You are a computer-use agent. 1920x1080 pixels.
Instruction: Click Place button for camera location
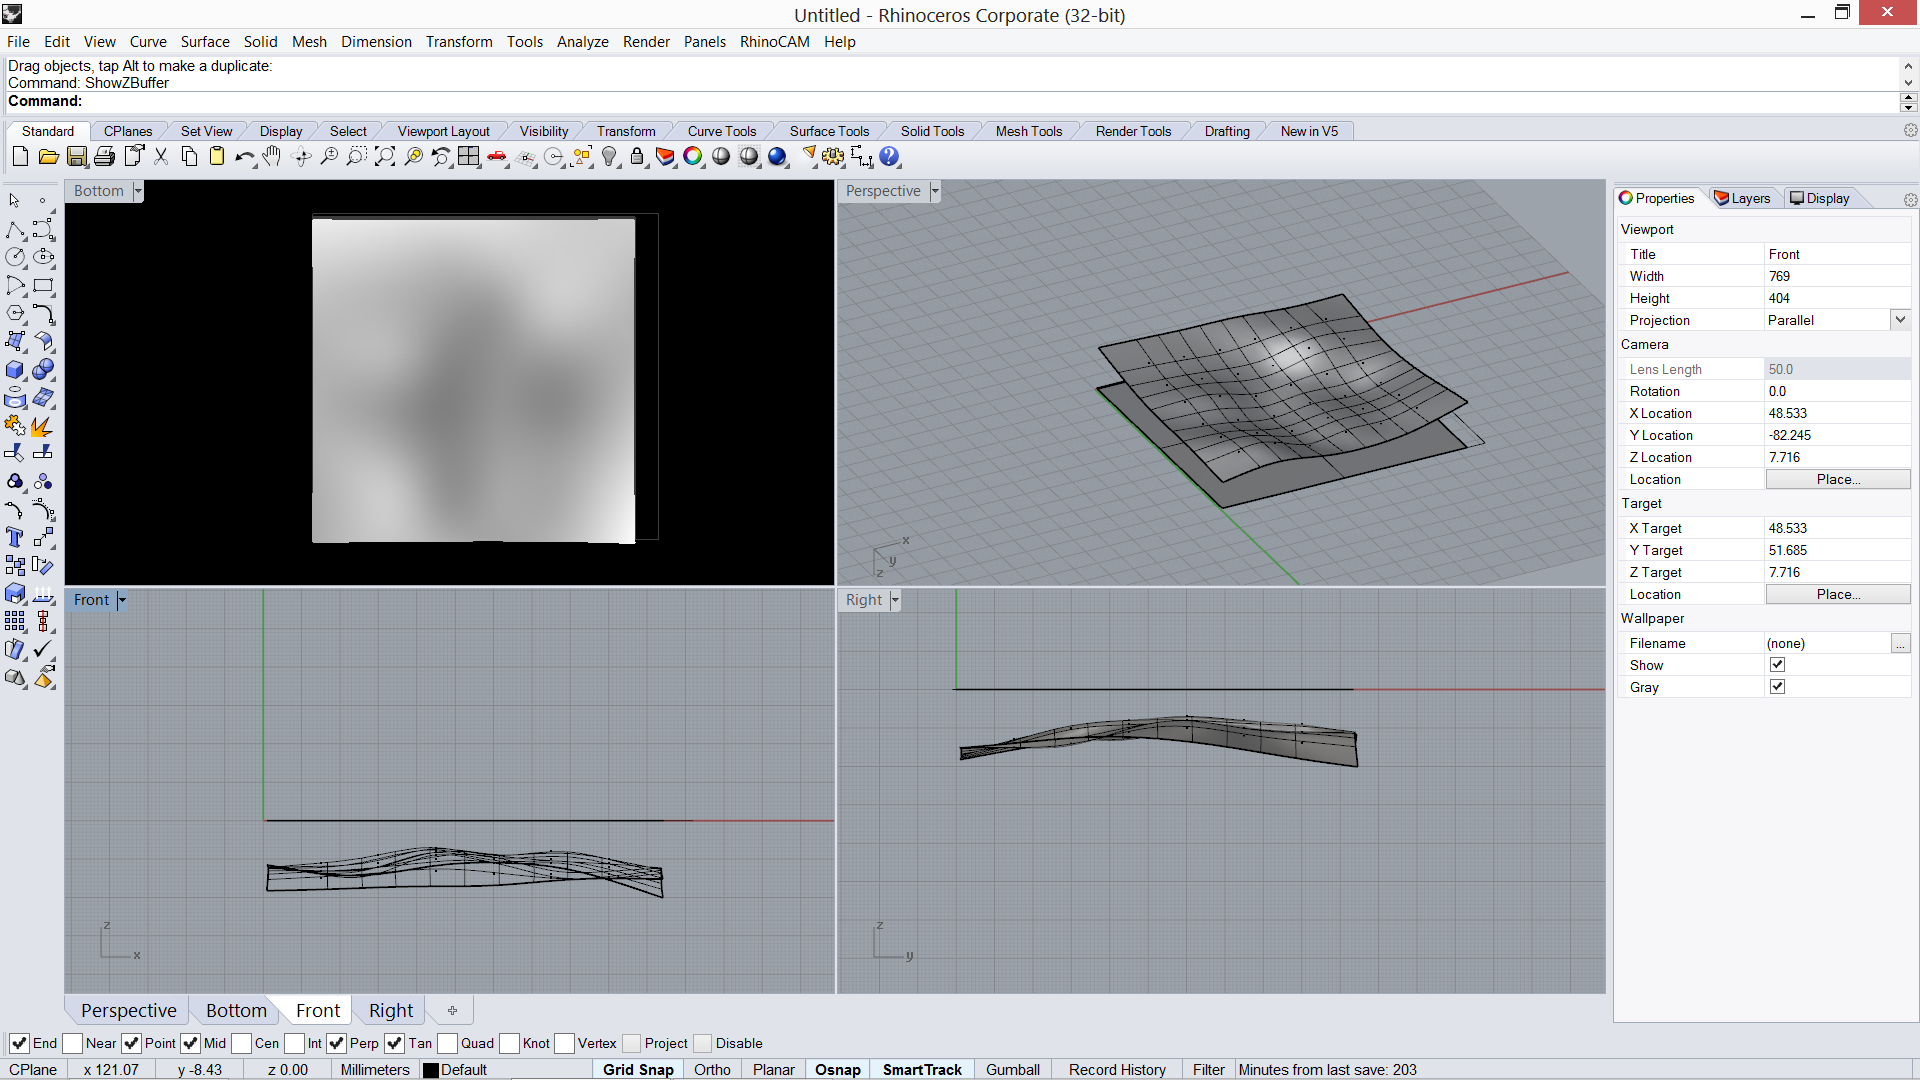[x=1837, y=480]
